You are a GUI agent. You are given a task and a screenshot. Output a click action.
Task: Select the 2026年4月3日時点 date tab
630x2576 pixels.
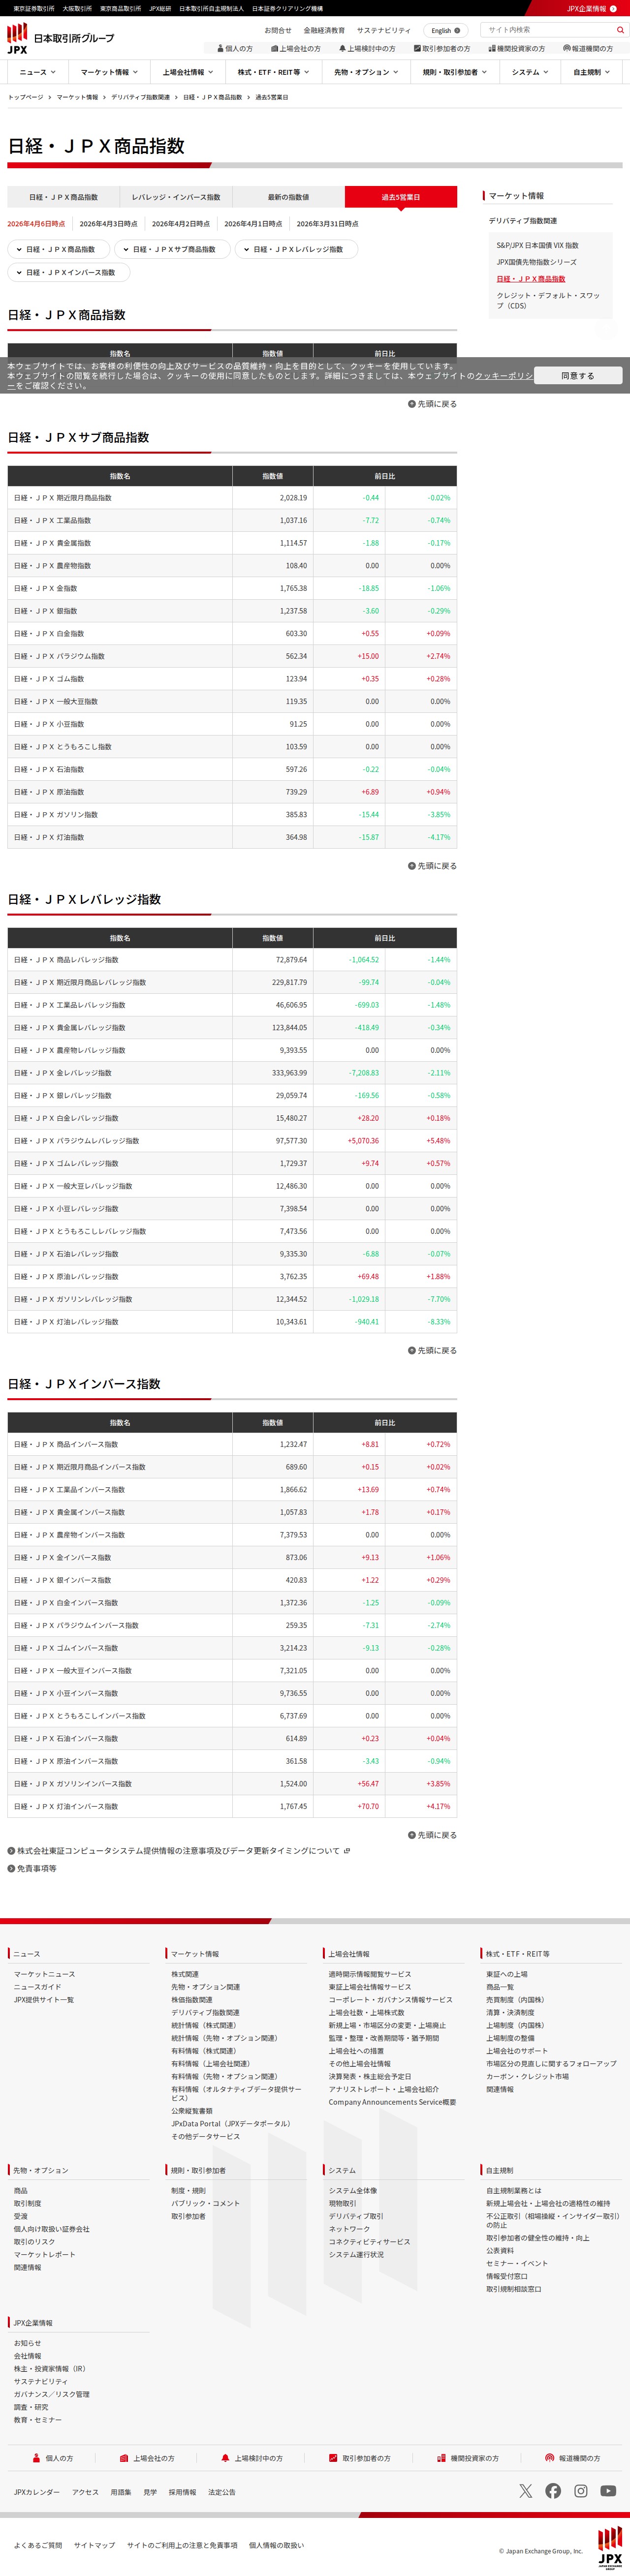click(x=108, y=224)
